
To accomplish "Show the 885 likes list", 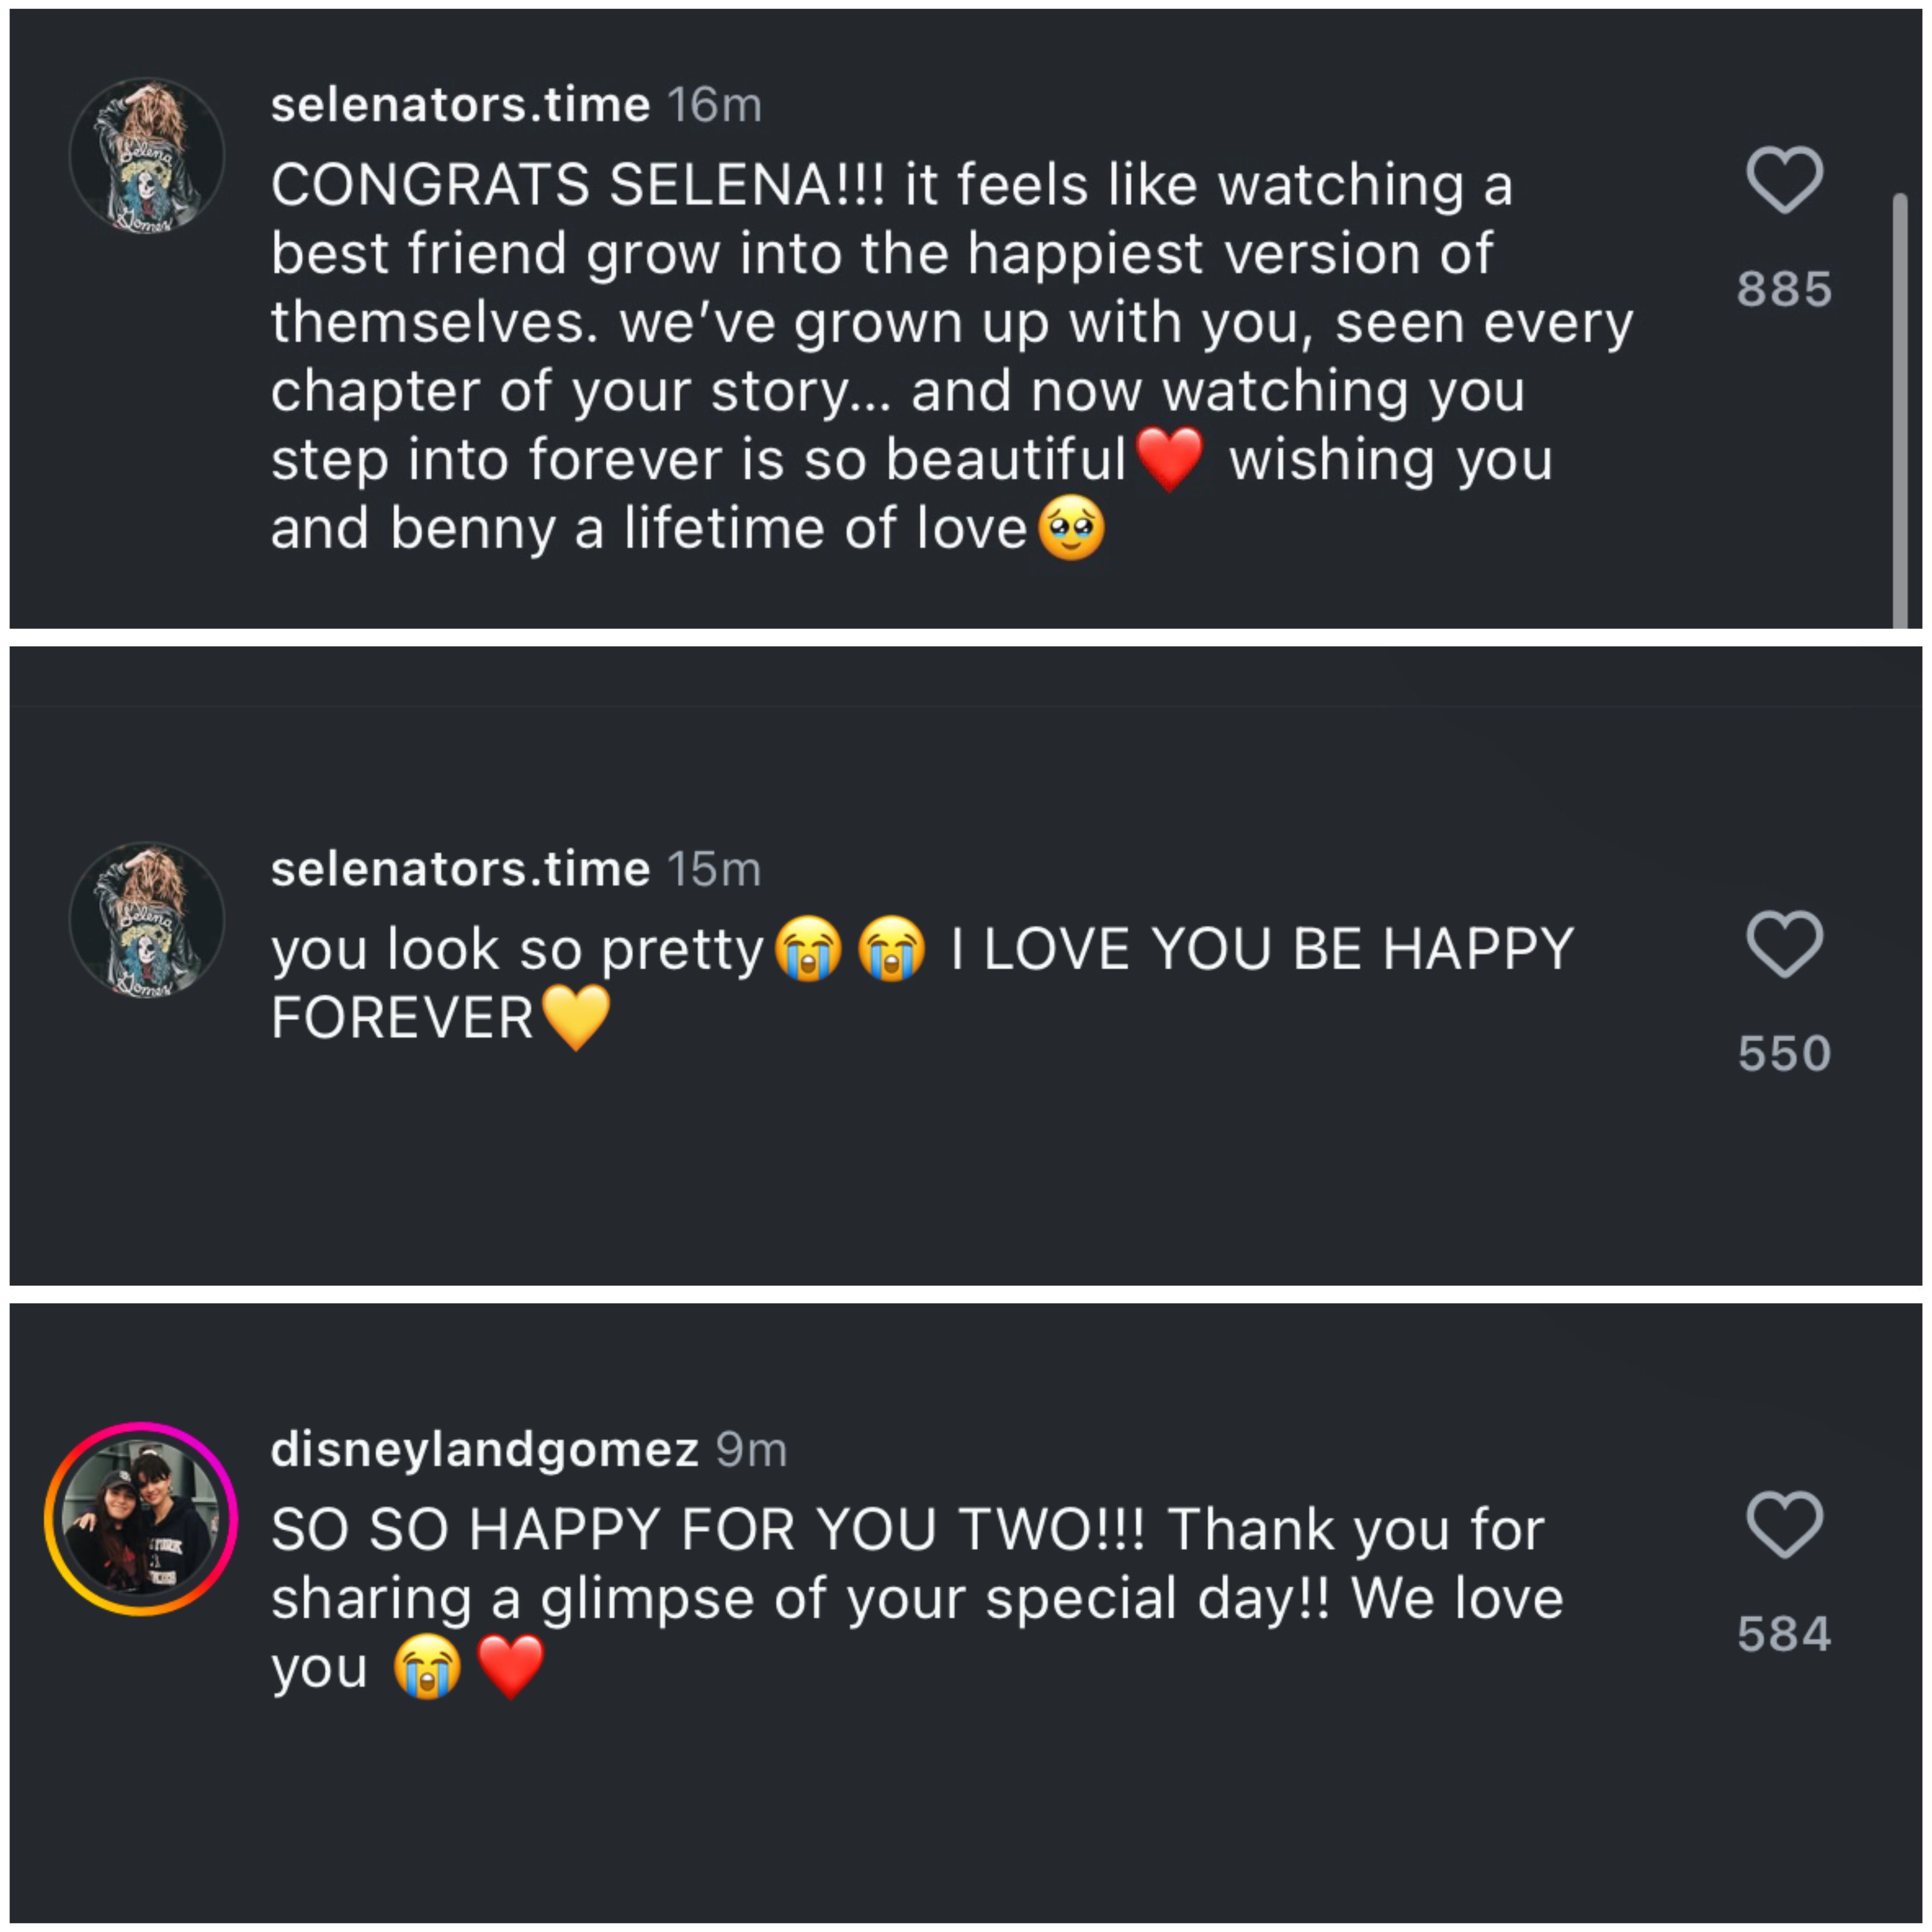I will [1784, 289].
